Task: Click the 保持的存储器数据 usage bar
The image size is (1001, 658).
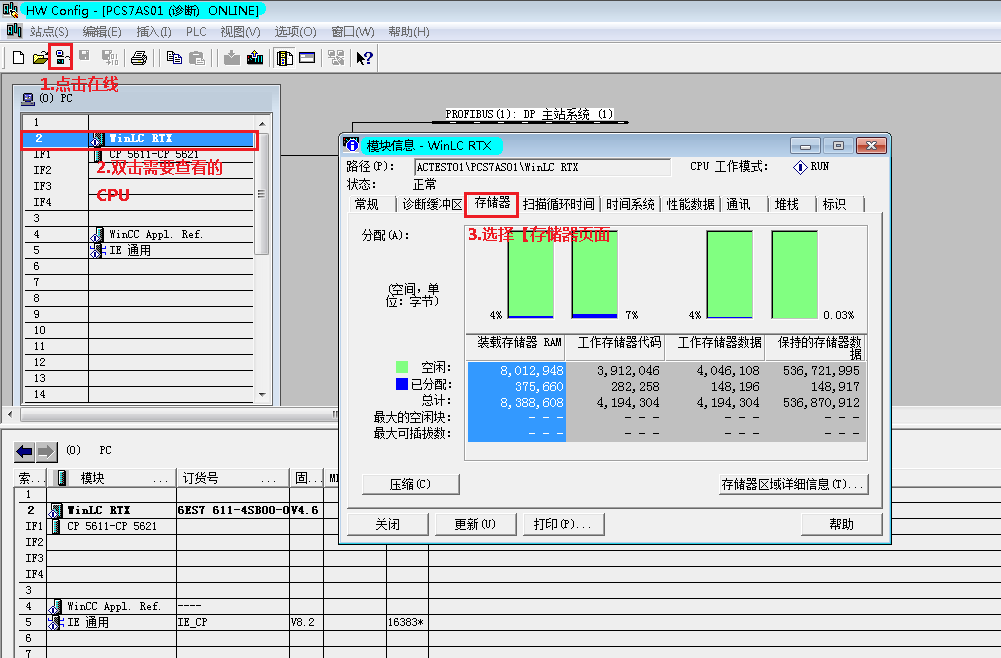Action: (x=794, y=274)
